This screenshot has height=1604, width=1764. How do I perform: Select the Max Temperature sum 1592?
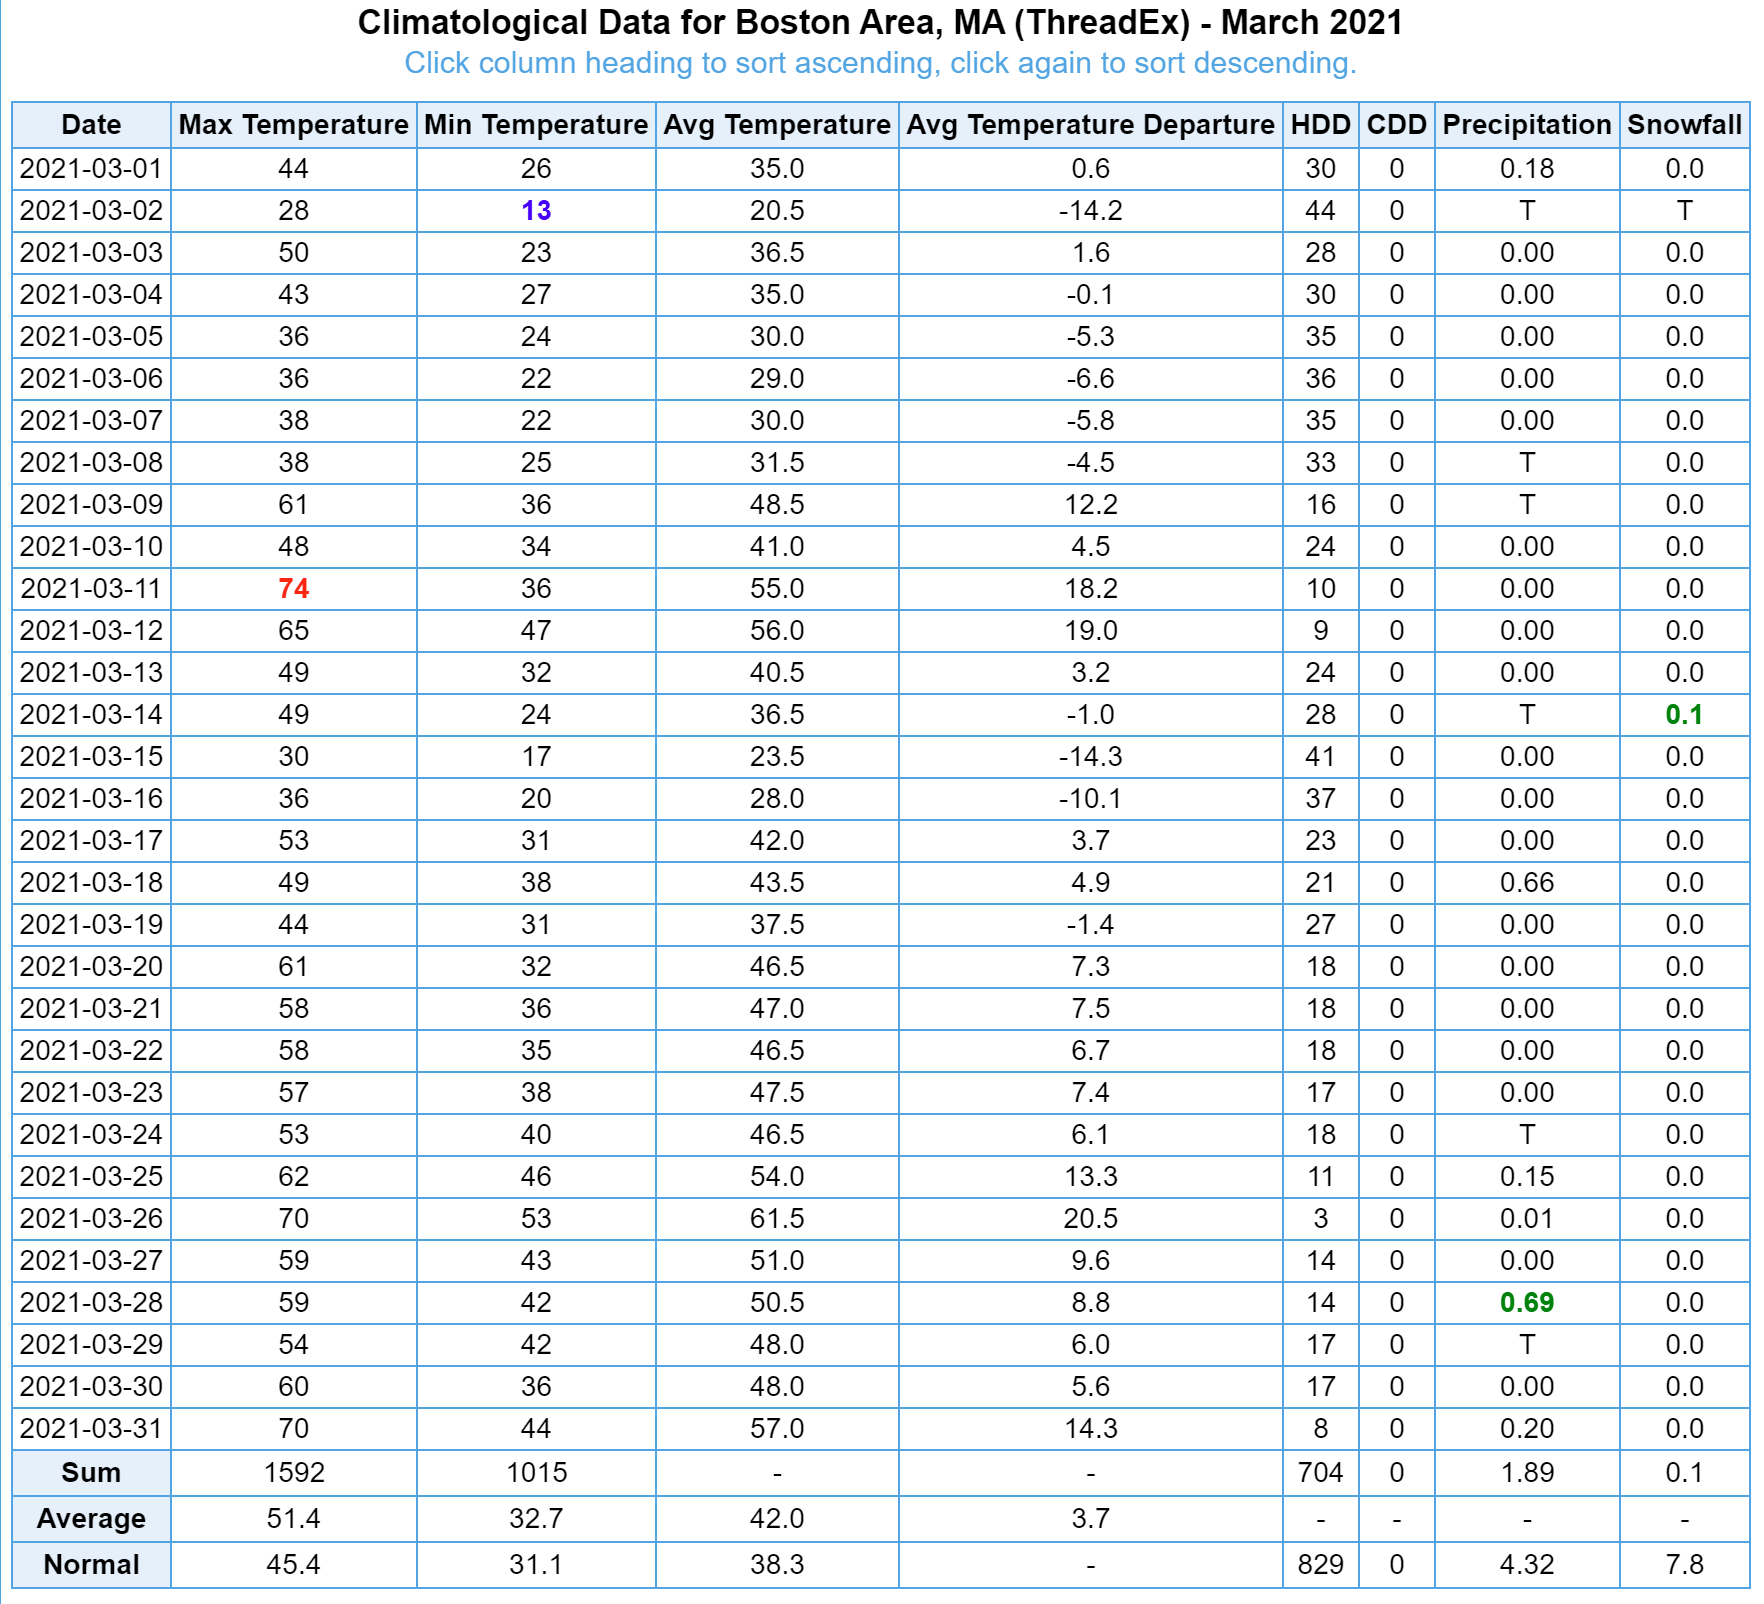click(x=294, y=1473)
